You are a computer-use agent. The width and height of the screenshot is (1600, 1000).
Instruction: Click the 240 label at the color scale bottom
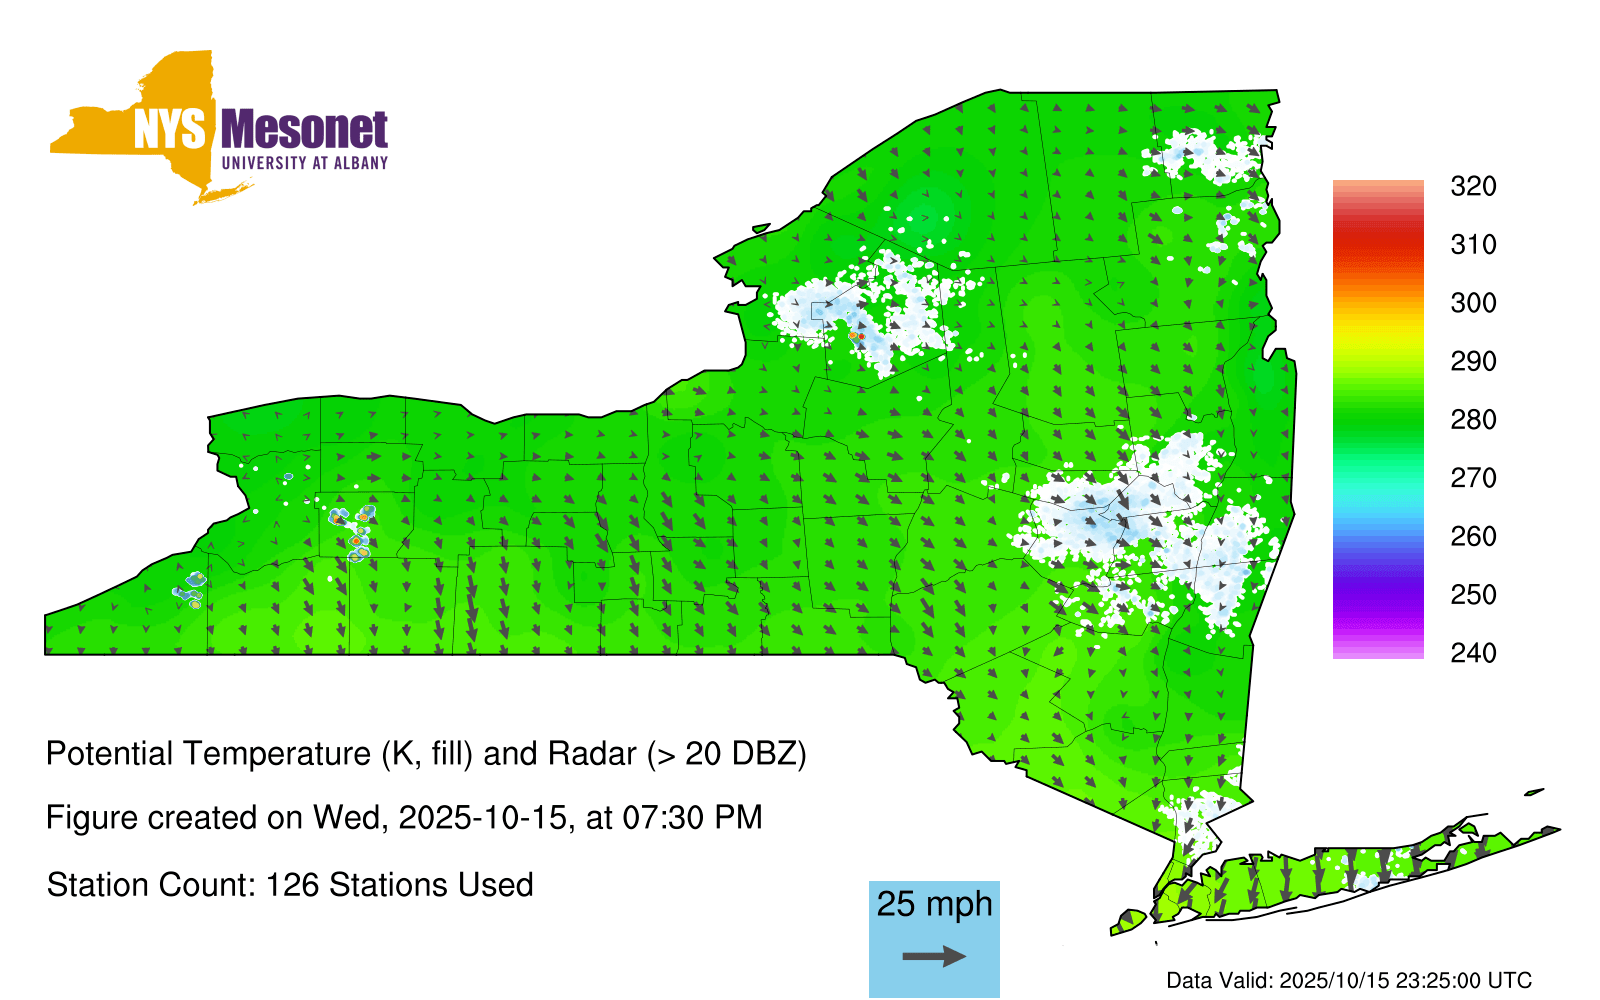(1472, 653)
